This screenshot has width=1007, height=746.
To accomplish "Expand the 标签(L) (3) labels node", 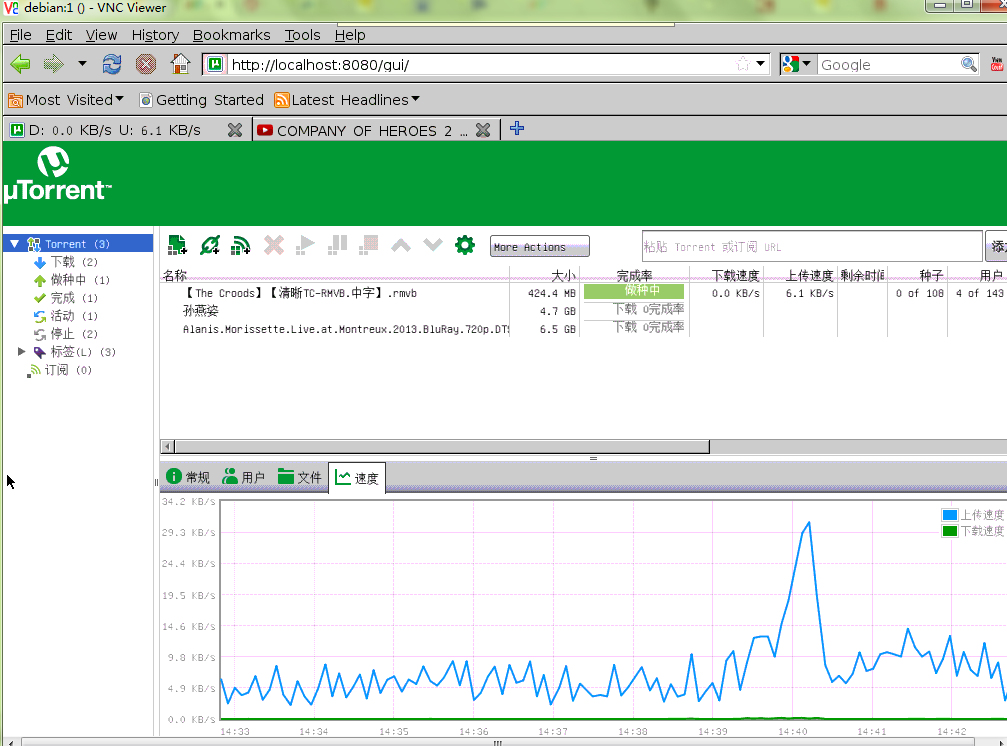I will pos(21,351).
